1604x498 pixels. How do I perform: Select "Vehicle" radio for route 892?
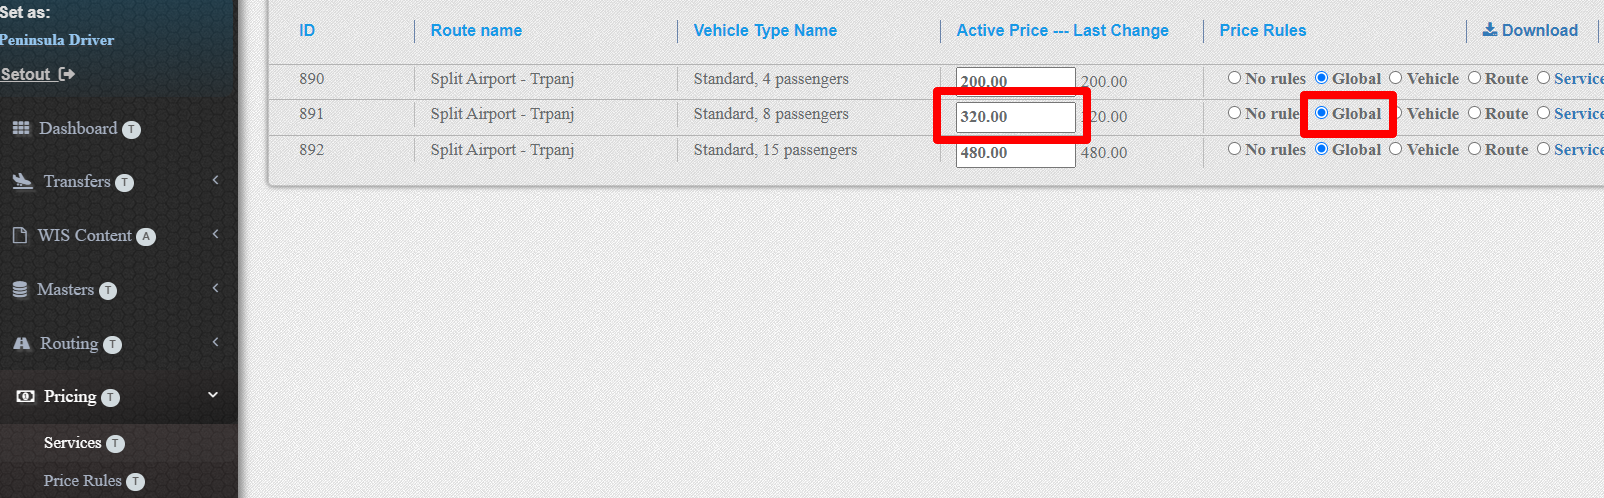1396,149
